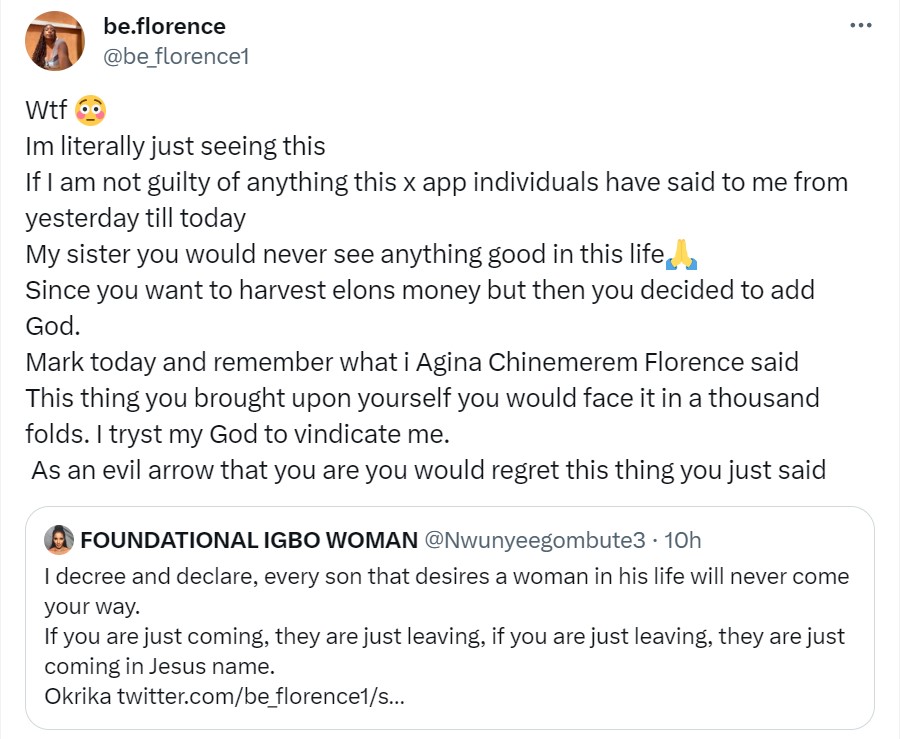Click 'If you are just coming' quoted line
Viewport: 903px width, 739px height.
tap(445, 636)
